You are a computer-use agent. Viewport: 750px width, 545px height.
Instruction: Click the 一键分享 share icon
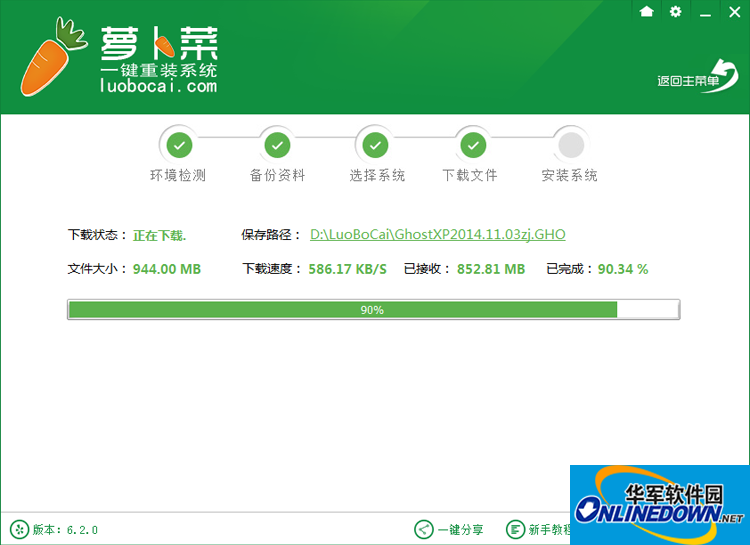423,529
